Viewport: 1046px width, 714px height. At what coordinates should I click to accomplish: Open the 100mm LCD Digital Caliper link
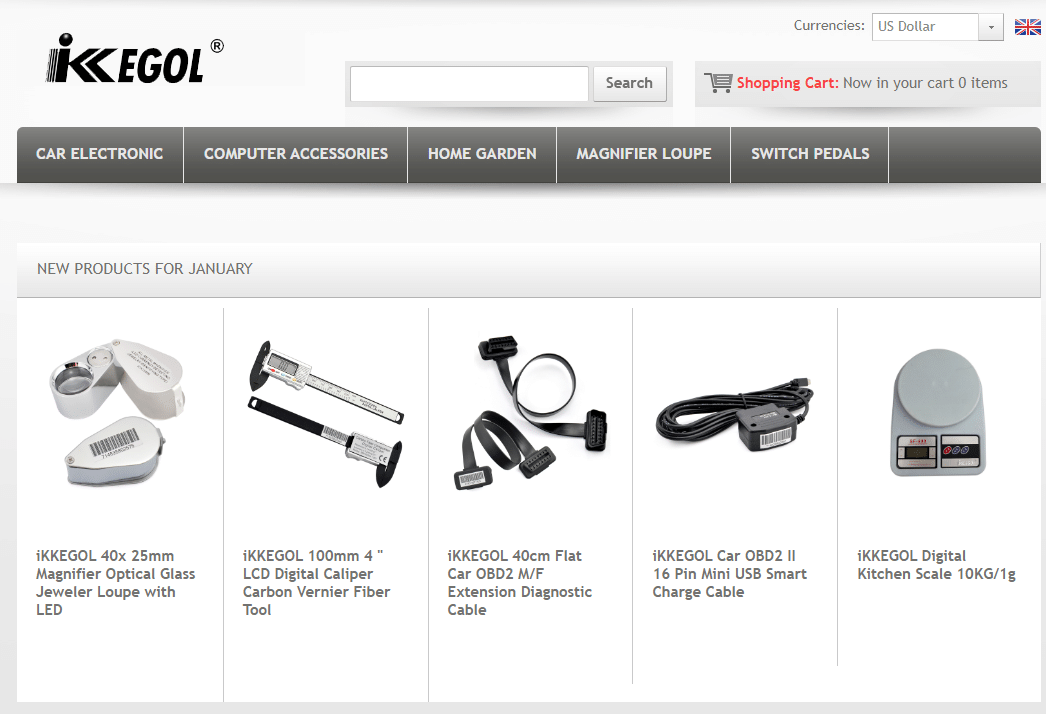[316, 583]
